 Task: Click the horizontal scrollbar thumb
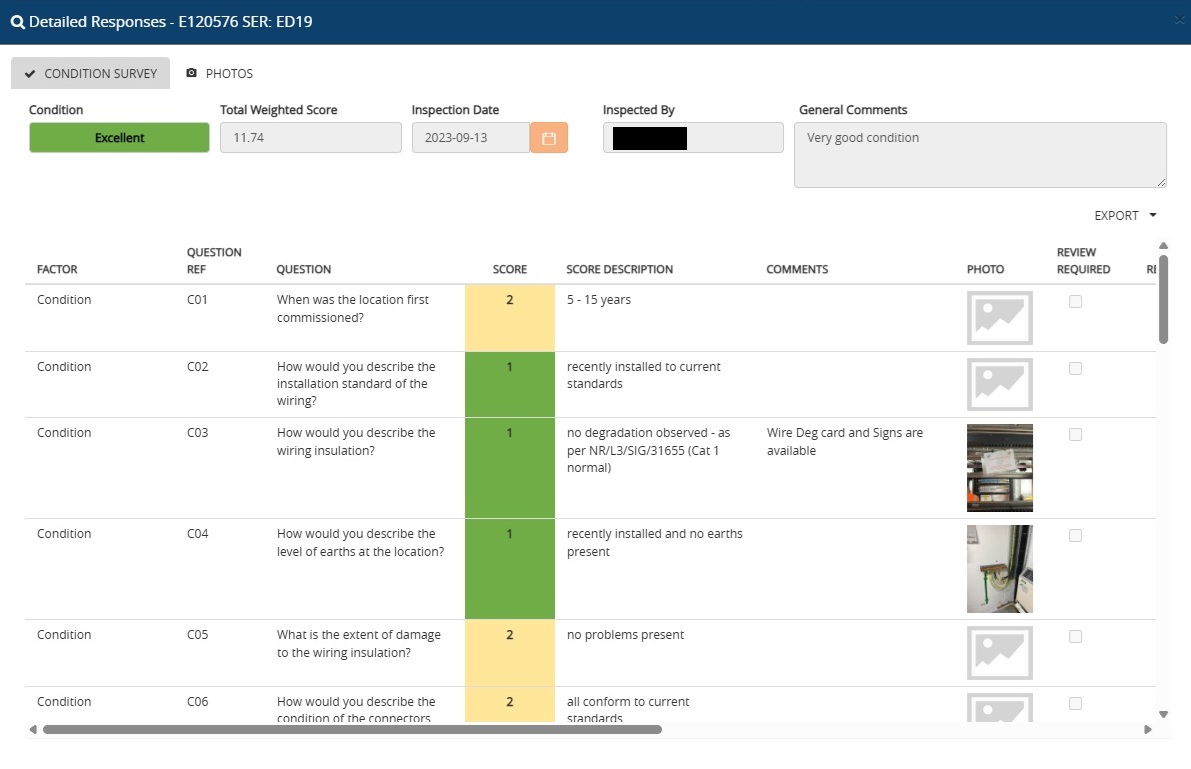352,730
